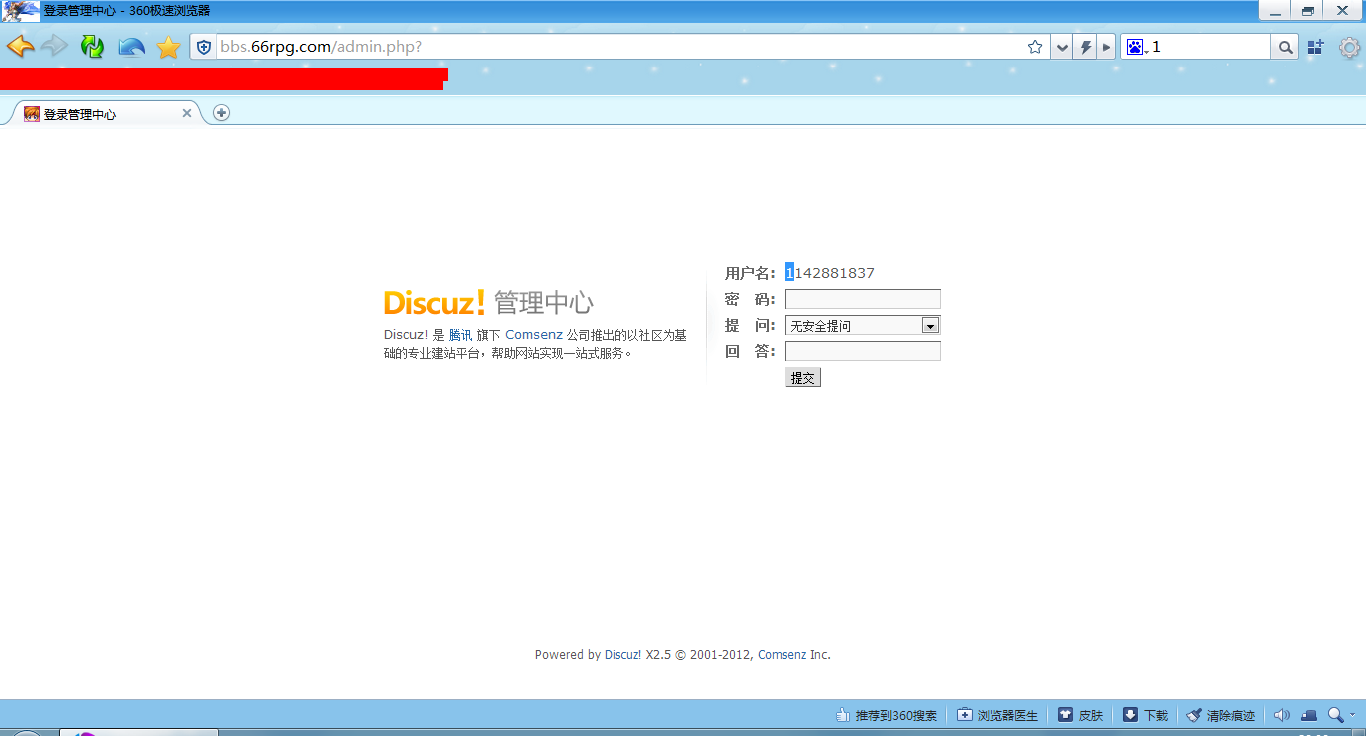Bookmark page with the outline star icon
The width and height of the screenshot is (1366, 736).
(x=1035, y=47)
